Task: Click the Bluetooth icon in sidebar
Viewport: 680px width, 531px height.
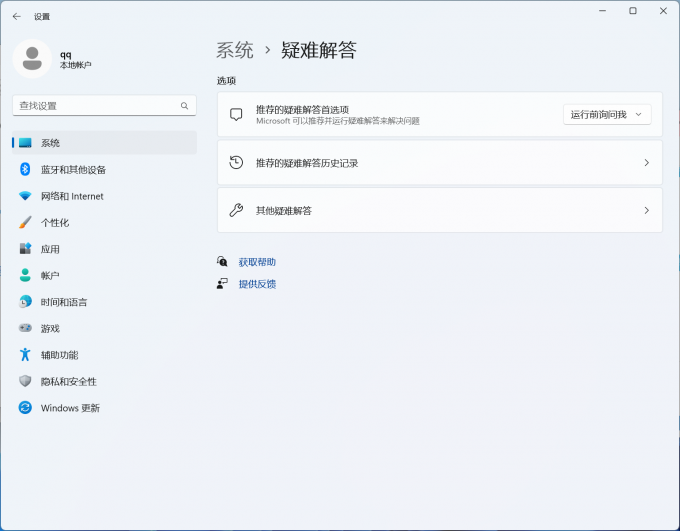Action: [x=25, y=169]
